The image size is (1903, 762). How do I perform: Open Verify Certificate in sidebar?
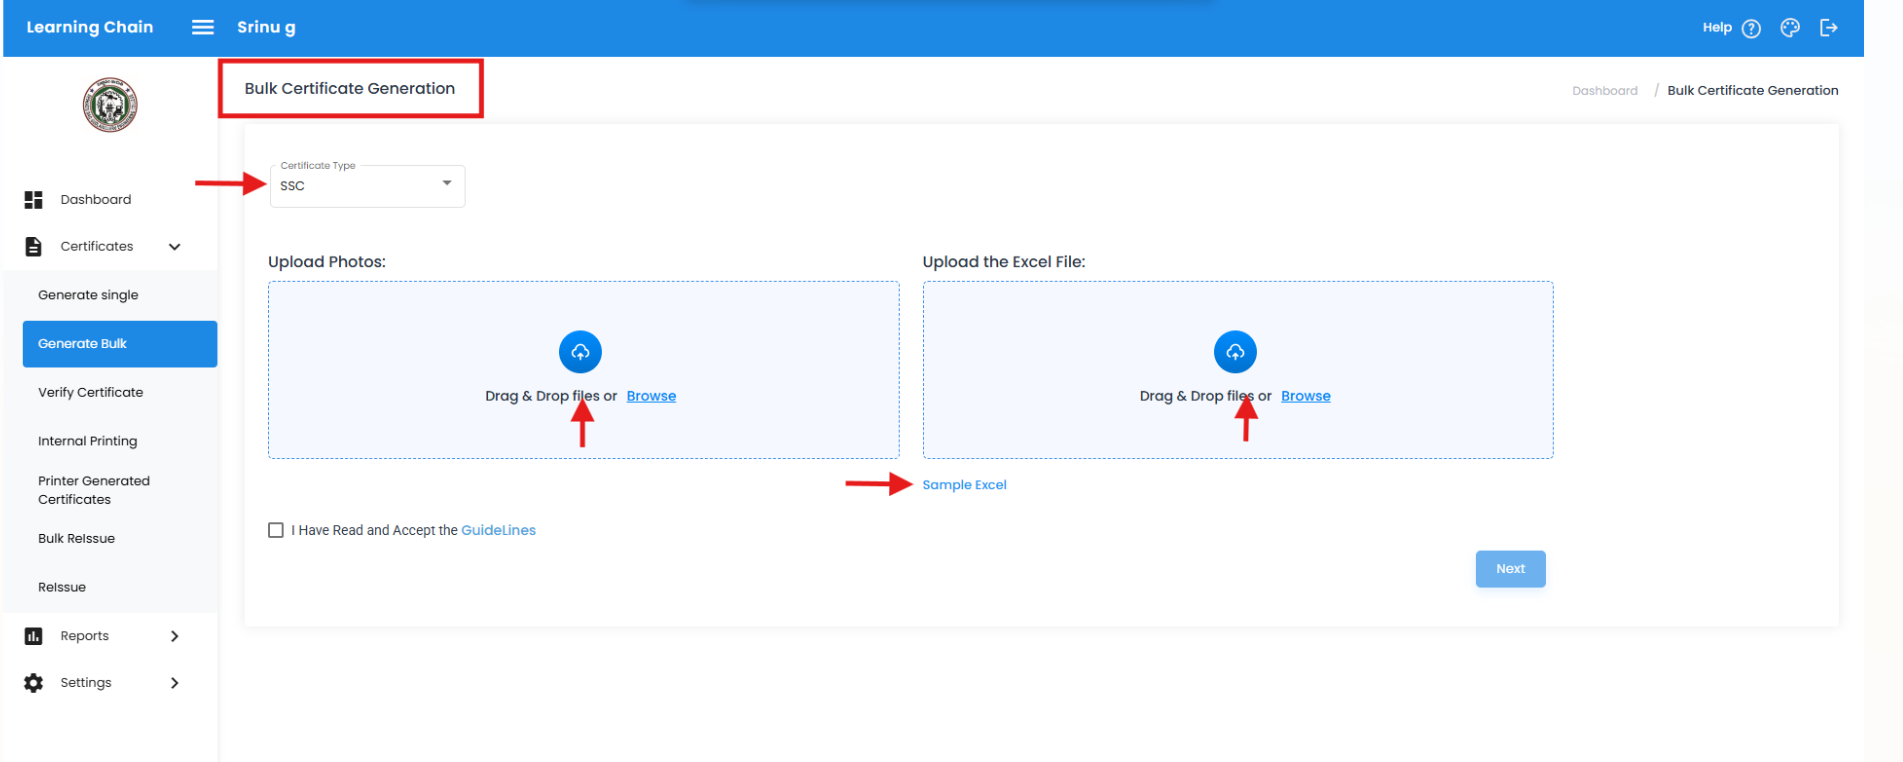(x=91, y=392)
